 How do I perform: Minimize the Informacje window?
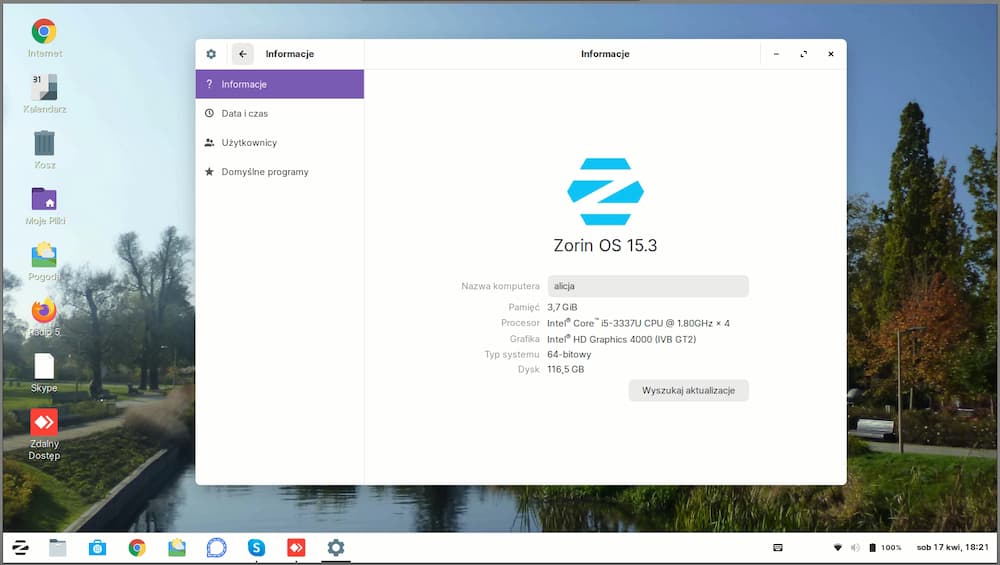click(x=776, y=54)
